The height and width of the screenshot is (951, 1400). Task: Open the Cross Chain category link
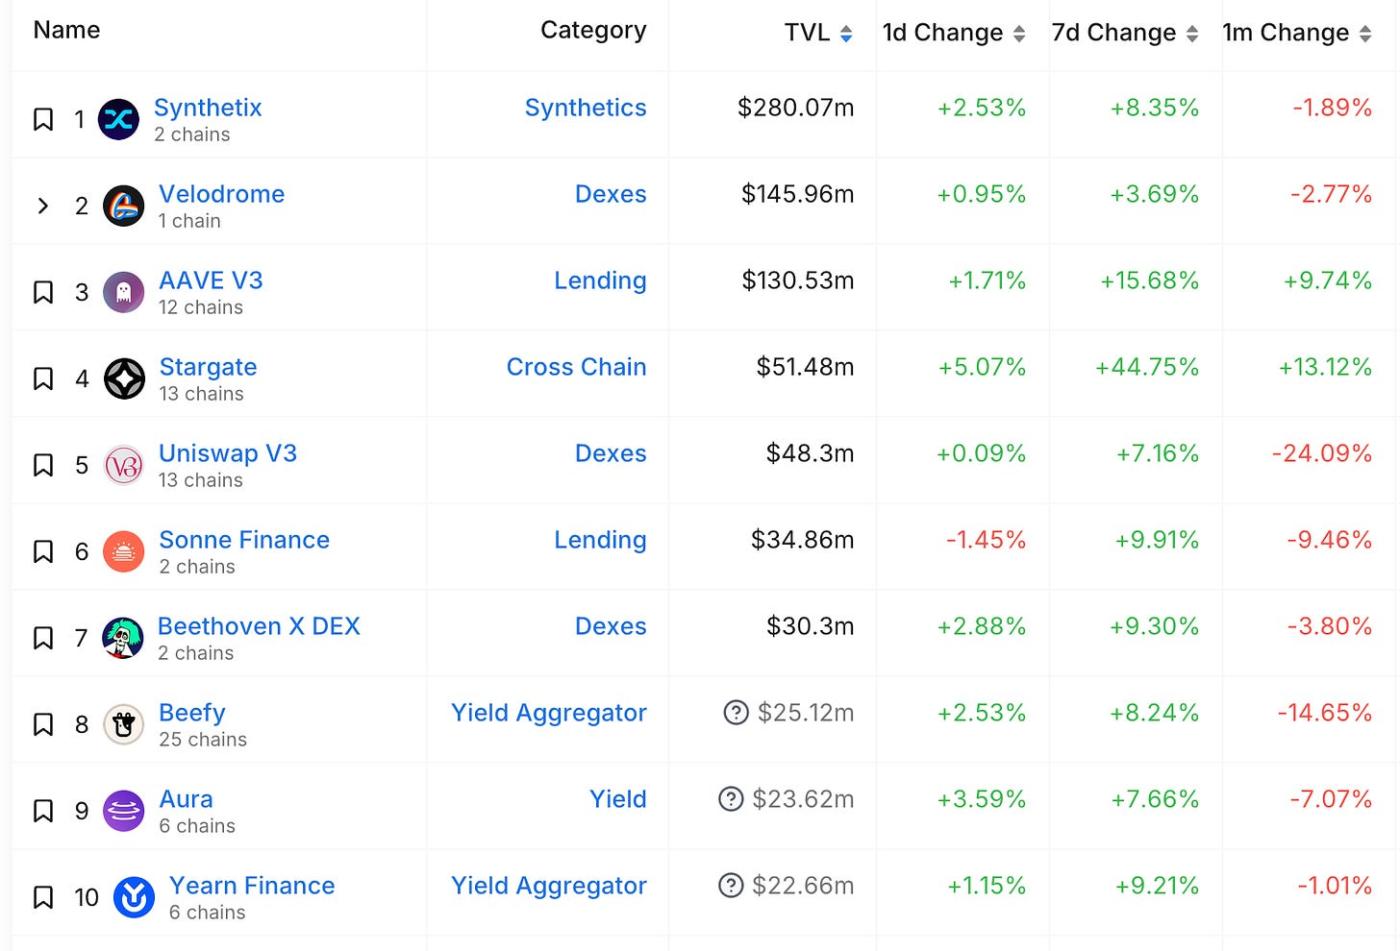click(576, 367)
